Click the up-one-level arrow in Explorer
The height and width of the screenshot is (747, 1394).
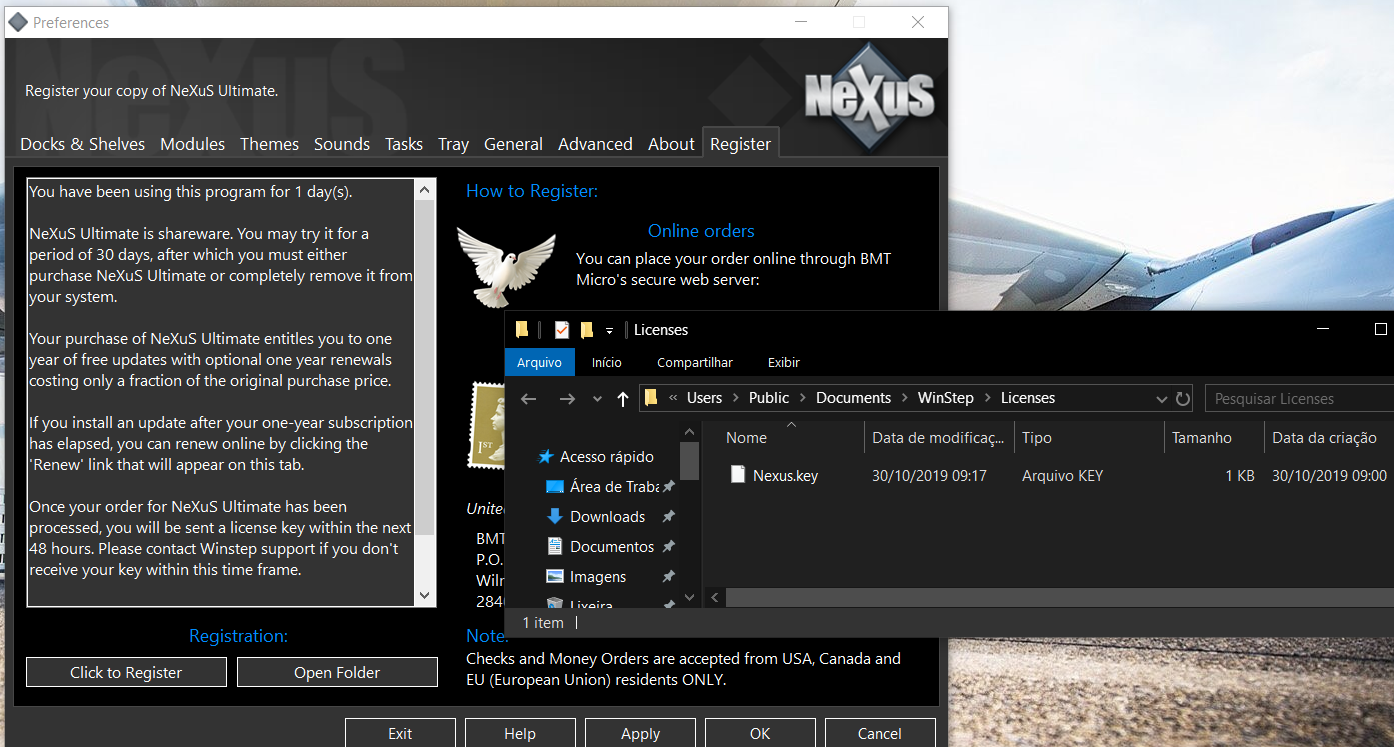click(x=623, y=398)
